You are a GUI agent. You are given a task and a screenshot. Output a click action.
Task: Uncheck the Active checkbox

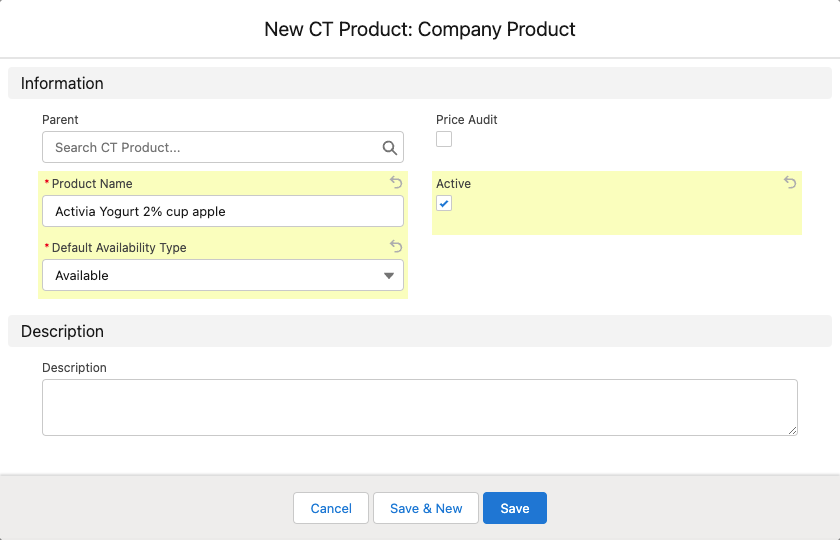tap(444, 204)
